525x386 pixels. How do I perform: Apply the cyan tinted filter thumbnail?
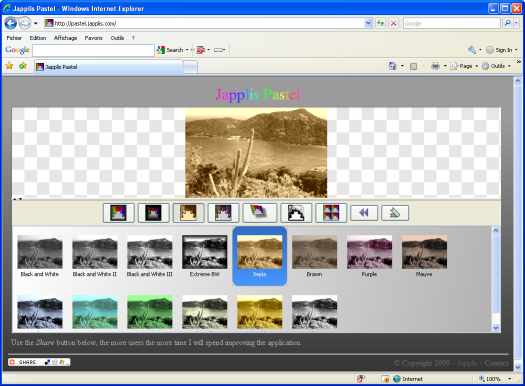coord(95,312)
